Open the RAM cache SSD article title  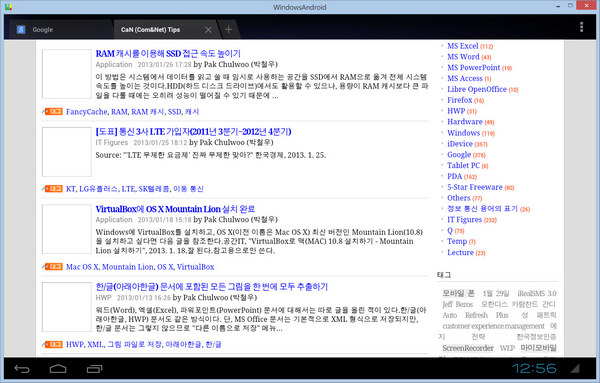coord(168,54)
